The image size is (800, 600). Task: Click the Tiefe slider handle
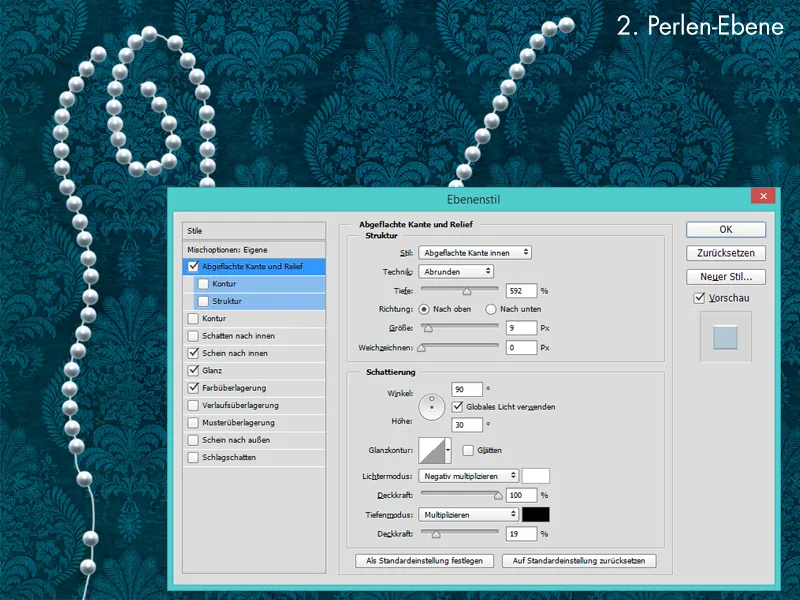[466, 291]
